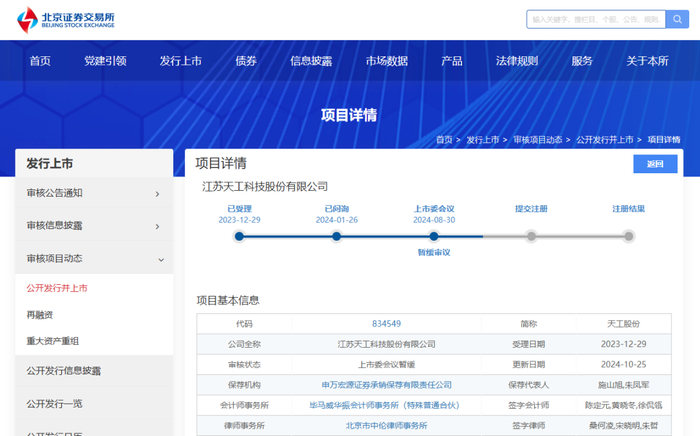The width and height of the screenshot is (700, 436).
Task: Go to 市场数据 in top navigation
Action: pos(386,61)
